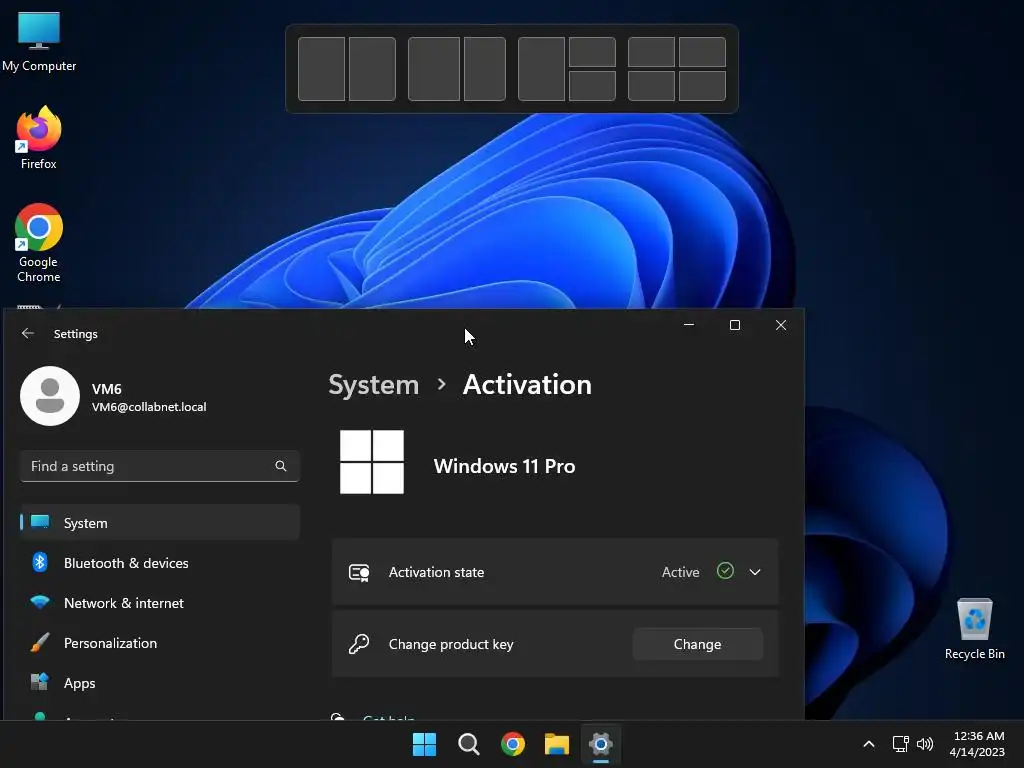The image size is (1024, 768).
Task: Click the volume speaker icon in the tray
Action: 925,744
